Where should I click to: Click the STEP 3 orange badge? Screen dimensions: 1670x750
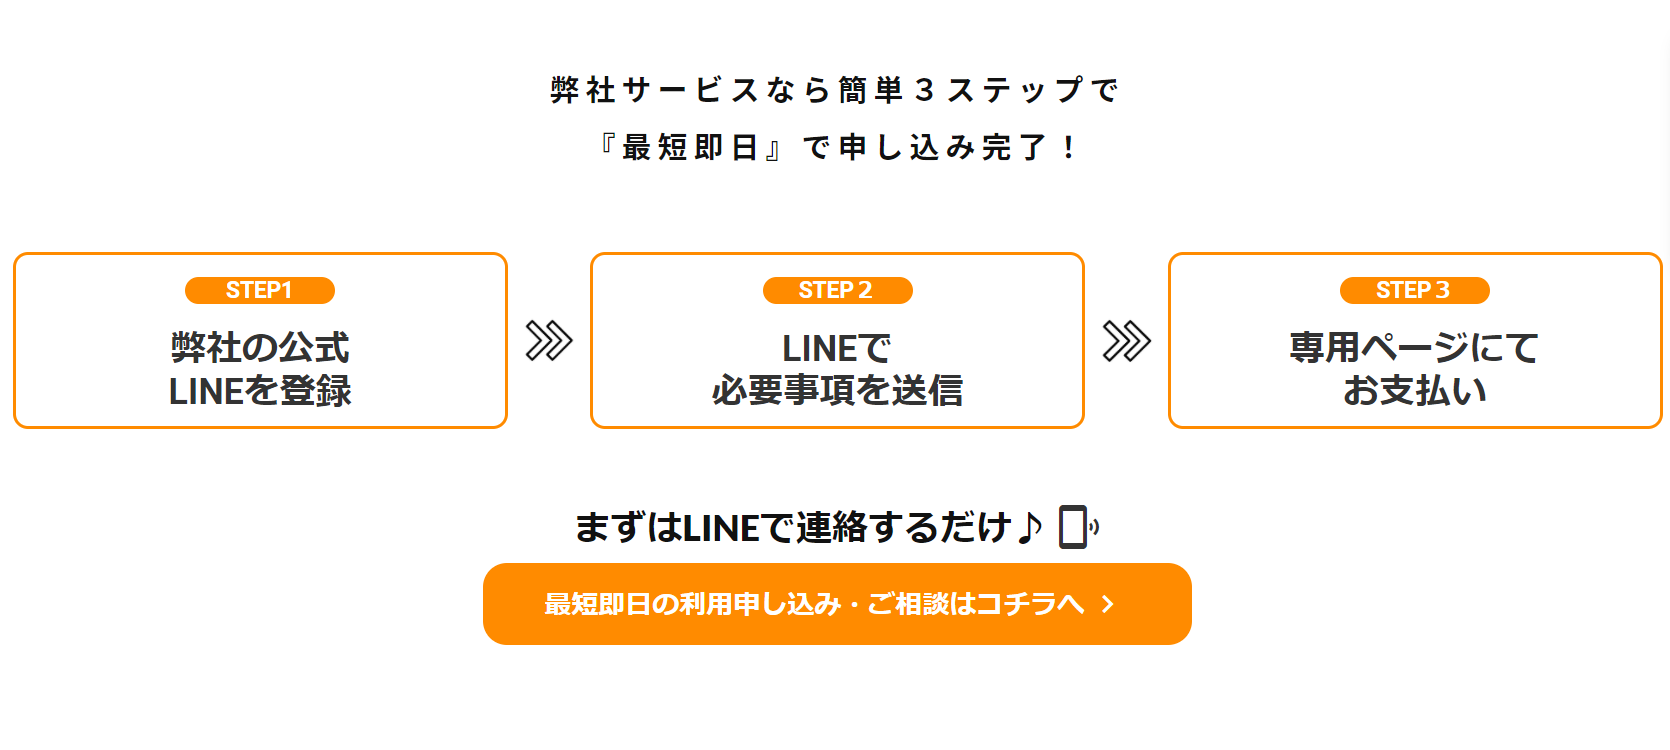(1414, 291)
